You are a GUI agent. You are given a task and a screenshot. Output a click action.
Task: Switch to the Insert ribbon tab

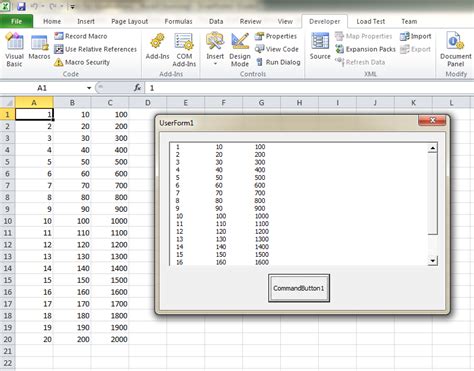86,21
